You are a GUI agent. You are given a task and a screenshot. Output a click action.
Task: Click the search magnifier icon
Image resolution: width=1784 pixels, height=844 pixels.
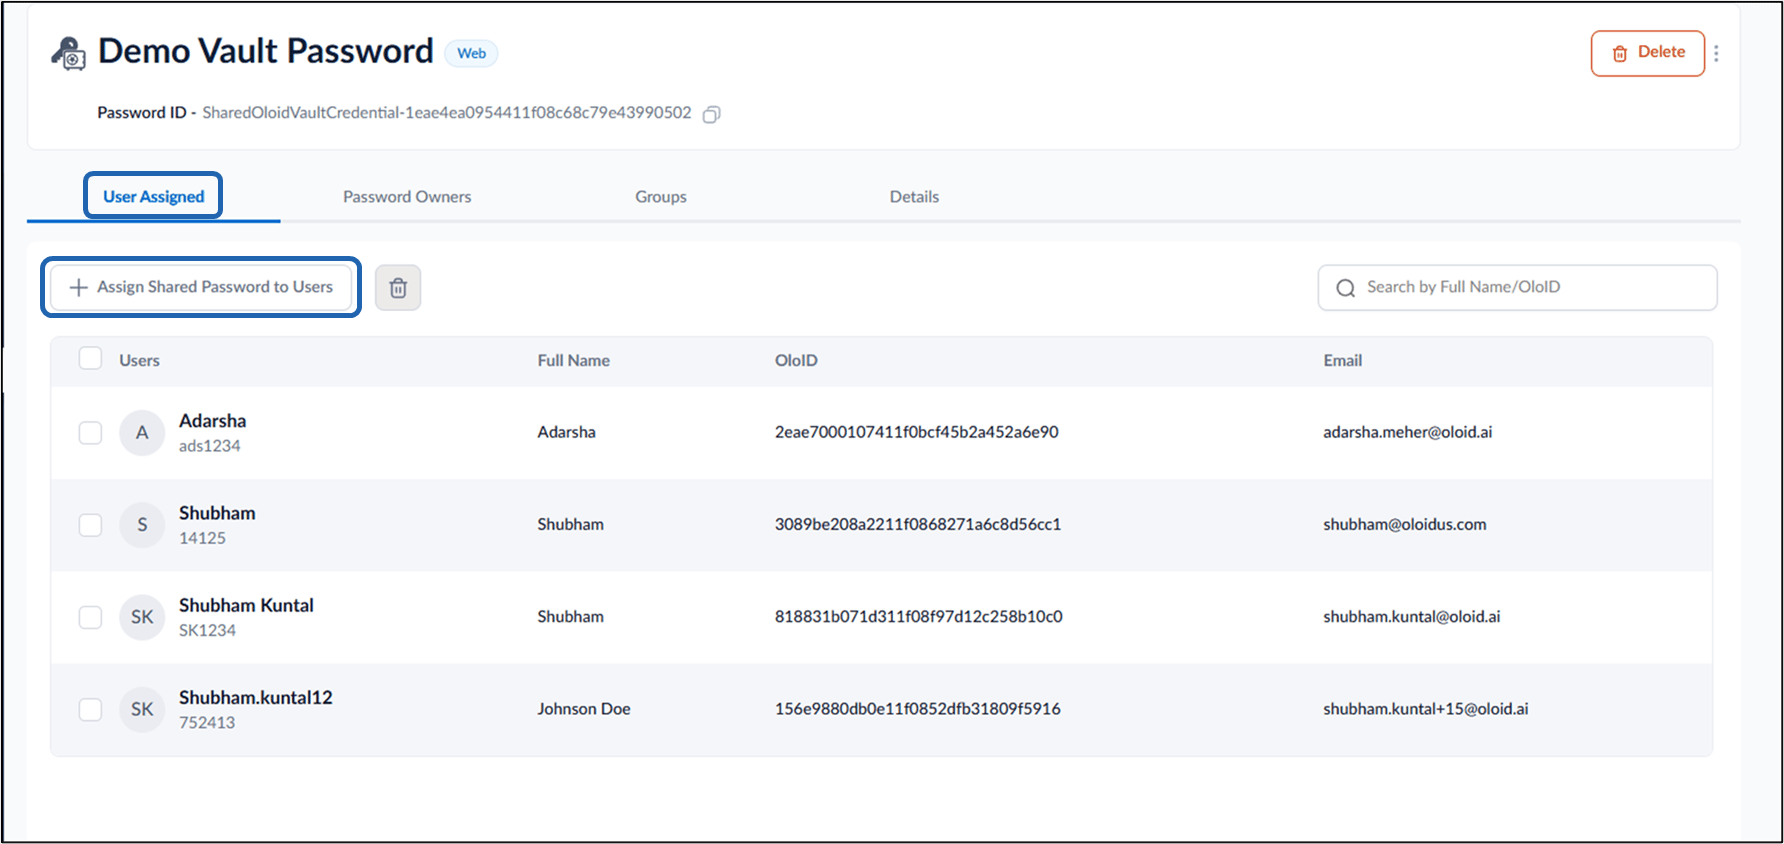[x=1346, y=288]
